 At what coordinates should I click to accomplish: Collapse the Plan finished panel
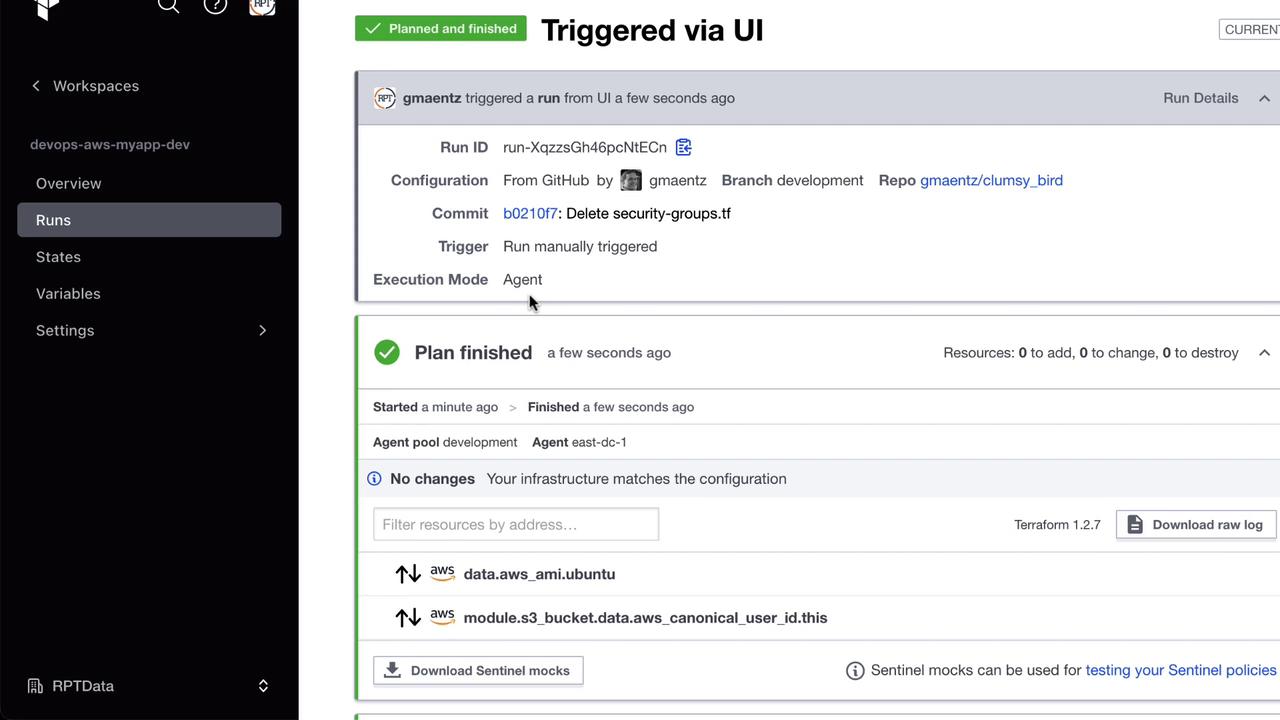(x=1264, y=353)
